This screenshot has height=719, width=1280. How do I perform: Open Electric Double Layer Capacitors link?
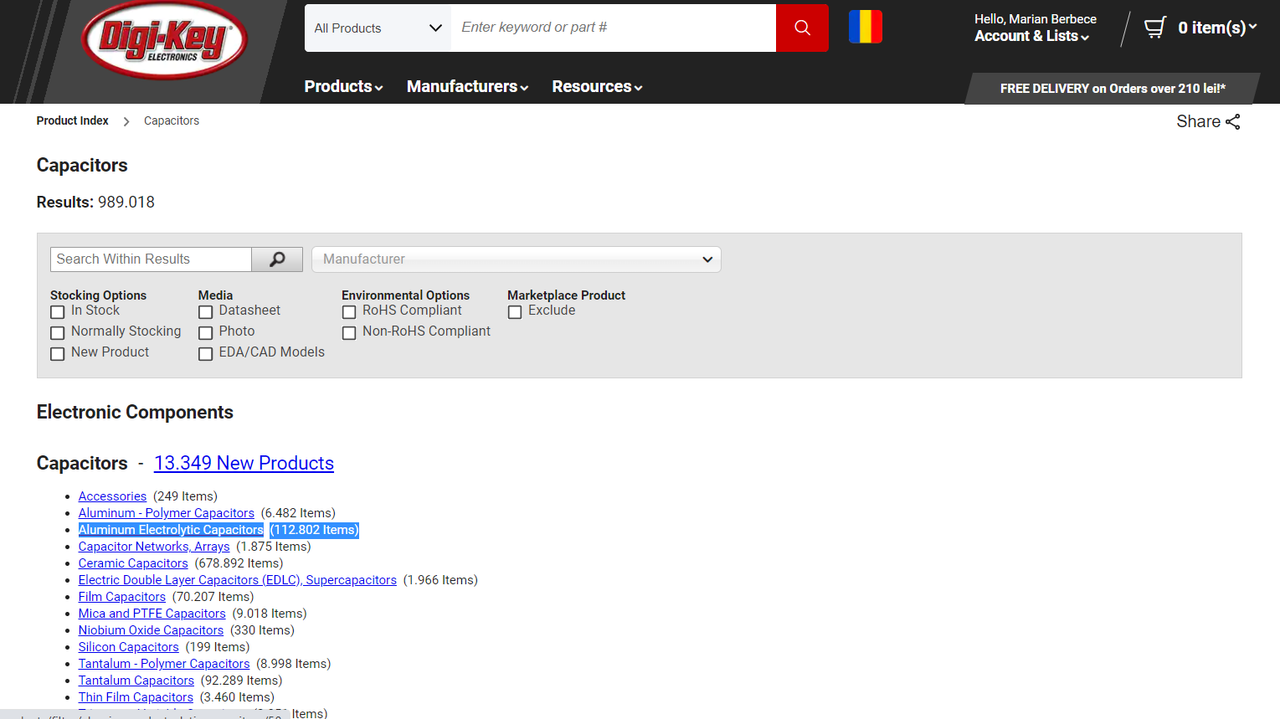237,580
